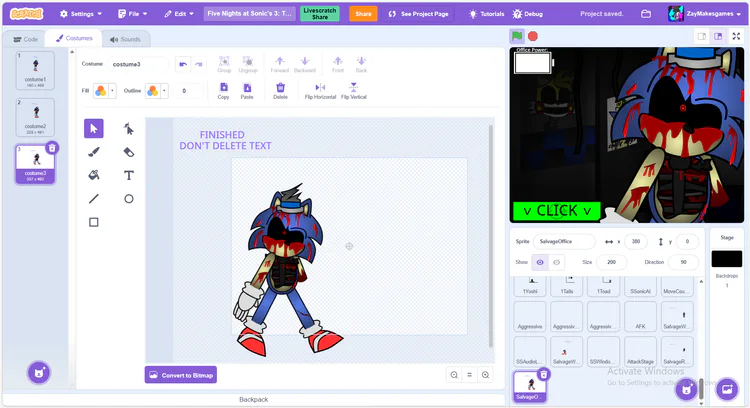The image size is (750, 408).
Task: Switch to the Code tab
Action: [x=26, y=39]
